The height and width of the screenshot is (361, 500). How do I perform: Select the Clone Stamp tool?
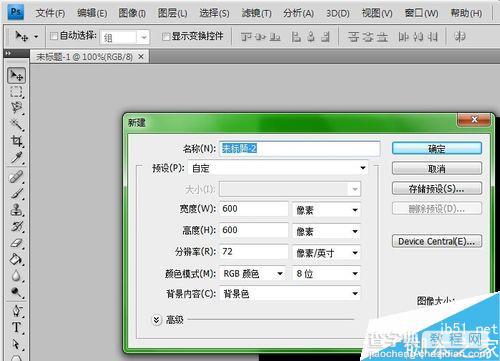(x=16, y=210)
